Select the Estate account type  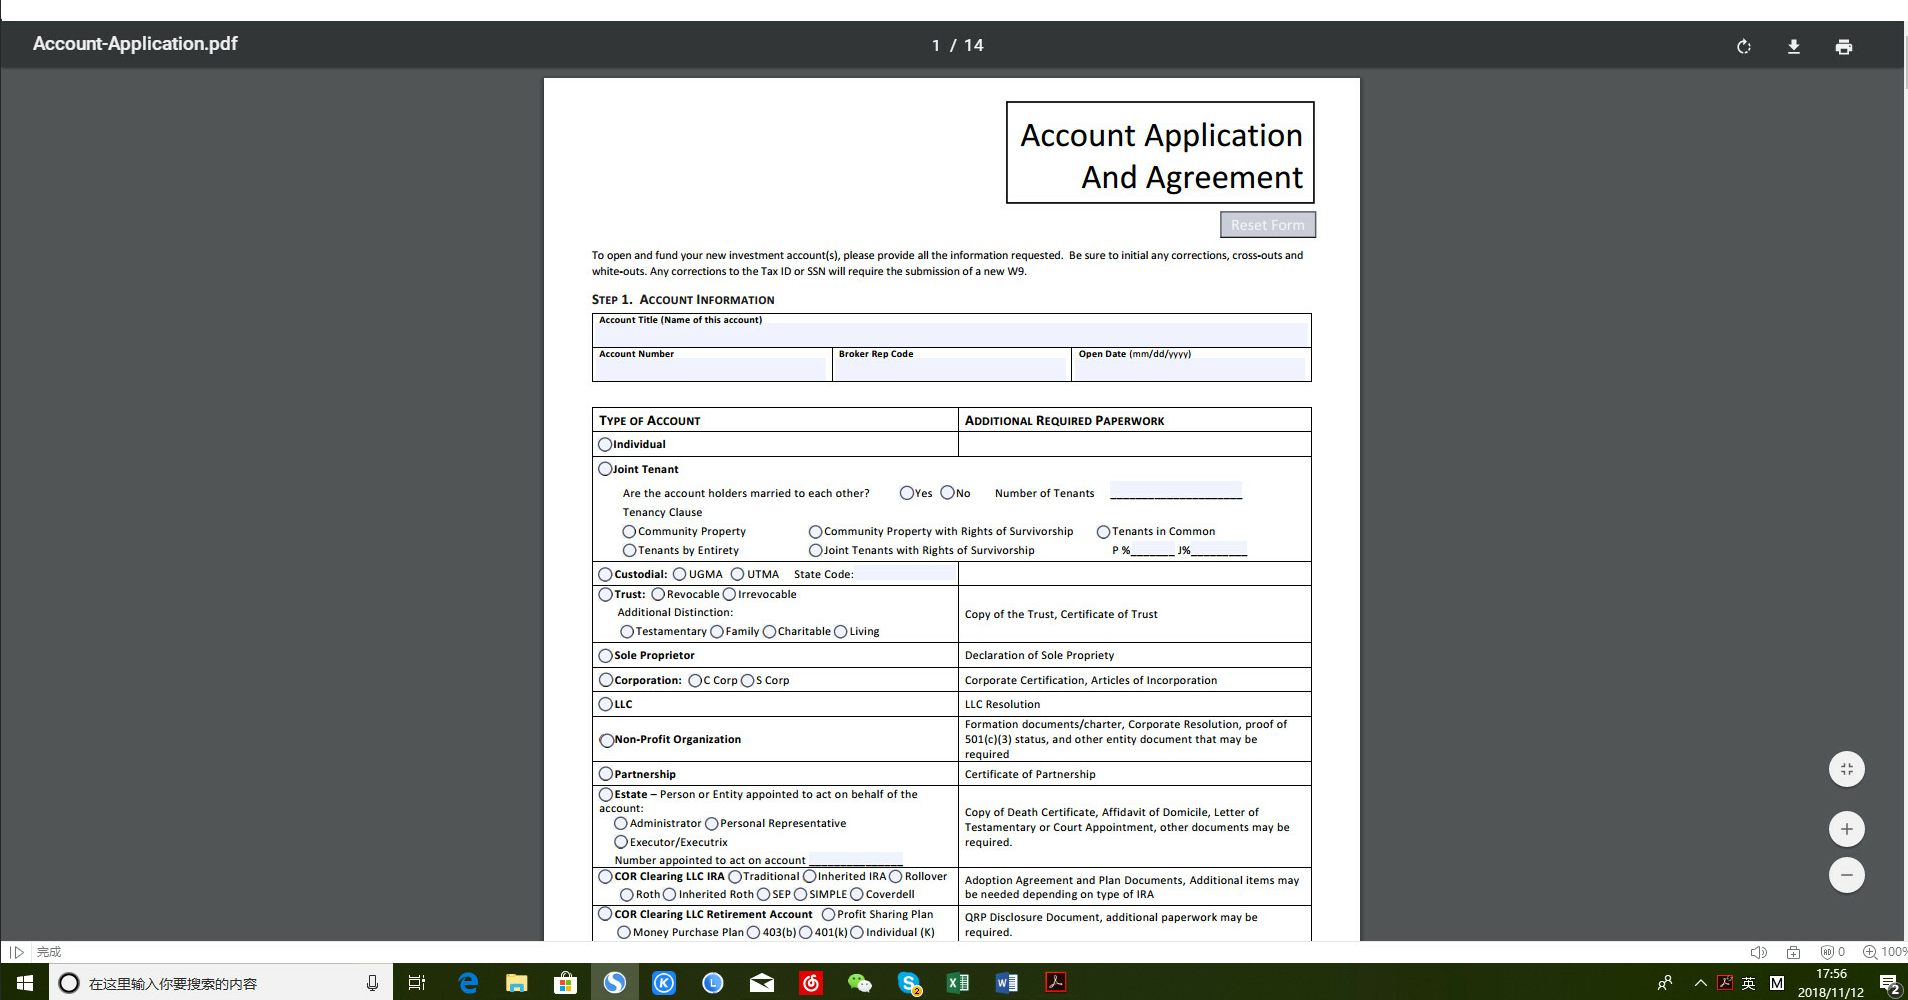605,795
